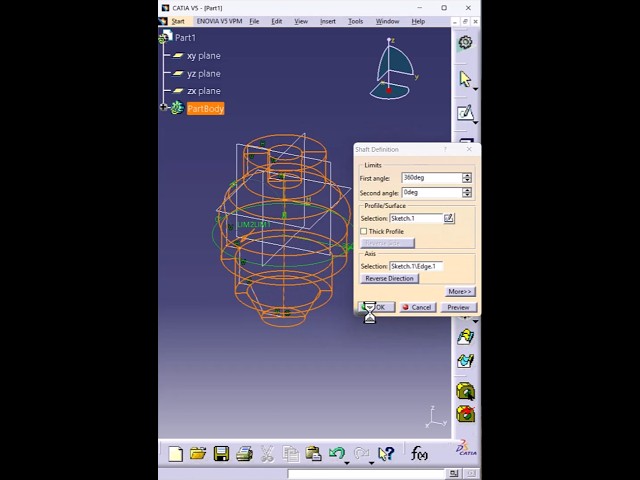Open the Part Design workbench gear icon
Screen dimensions: 640x480
point(465,43)
